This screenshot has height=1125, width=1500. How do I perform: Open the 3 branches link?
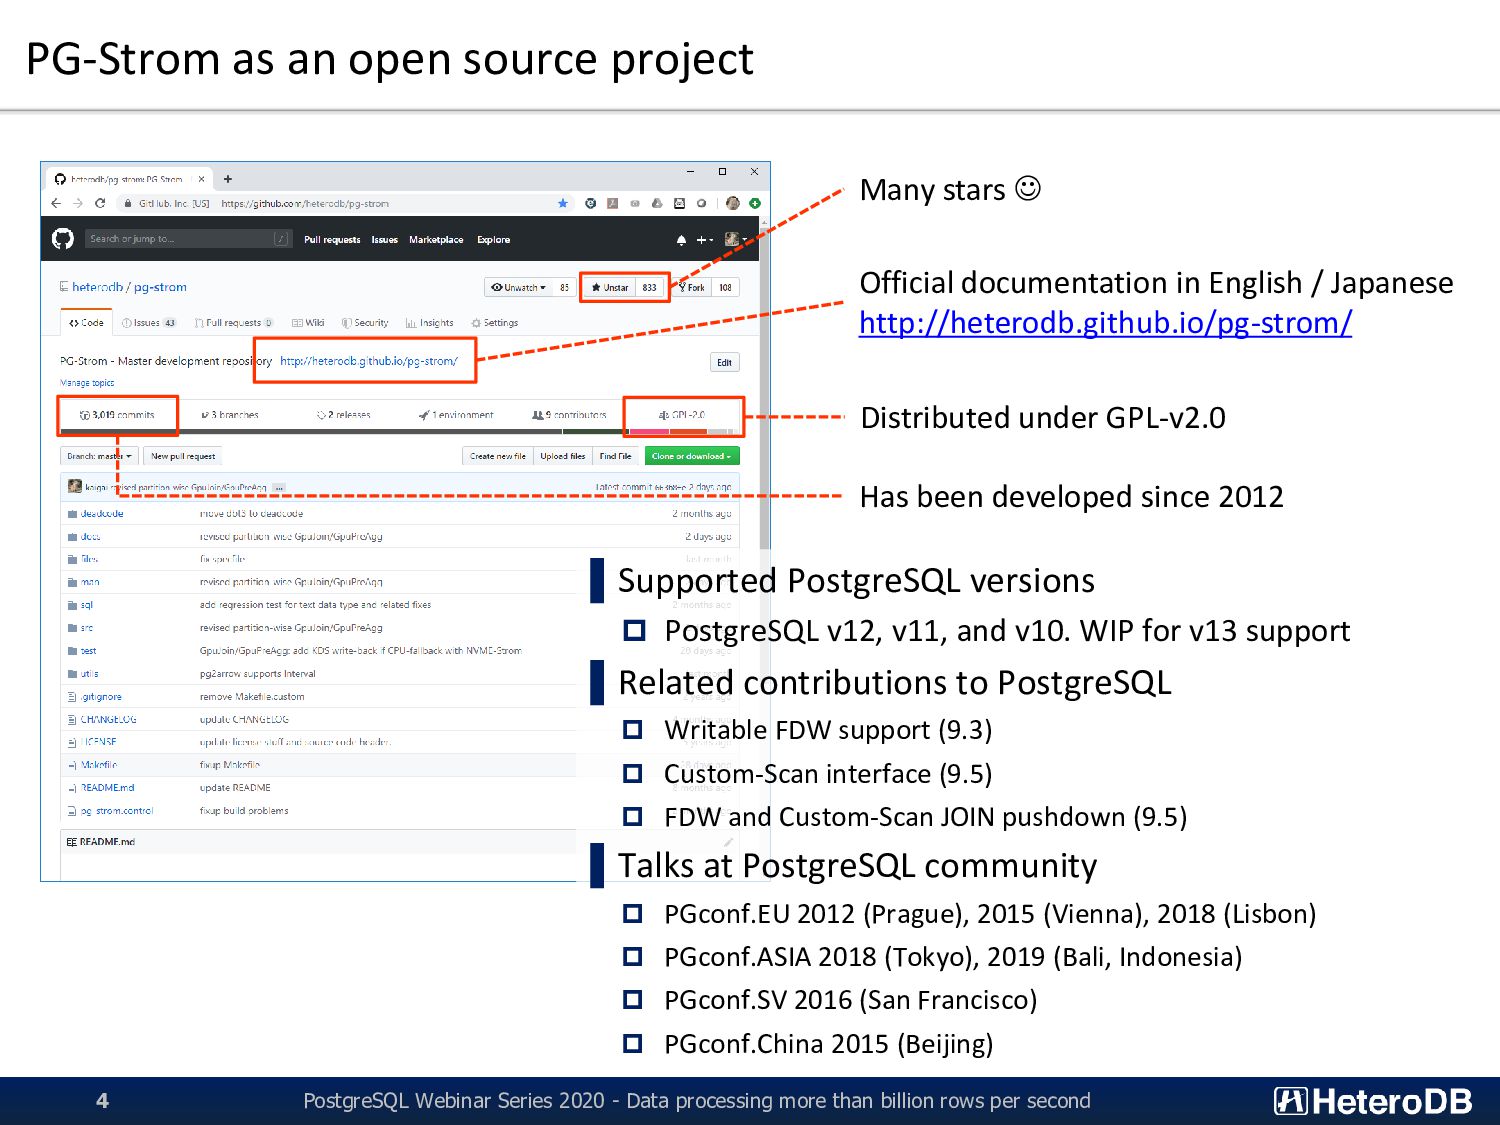(x=230, y=415)
